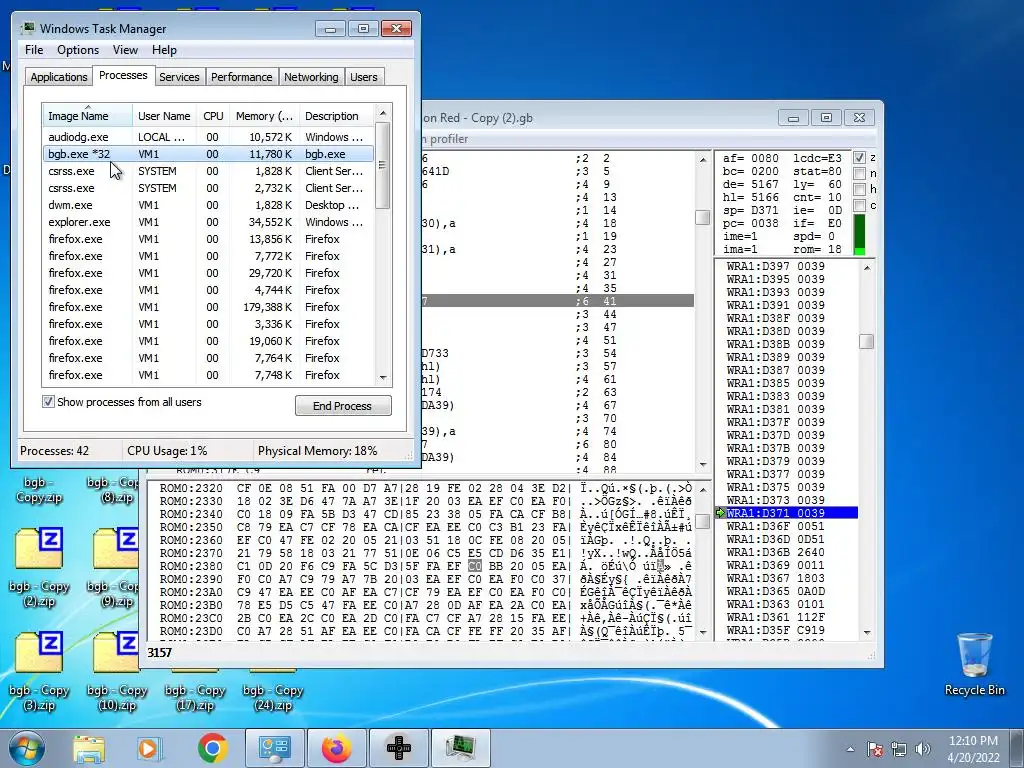Screen dimensions: 1024x768
Task: Switch to Firefox on the taskbar
Action: click(x=336, y=748)
